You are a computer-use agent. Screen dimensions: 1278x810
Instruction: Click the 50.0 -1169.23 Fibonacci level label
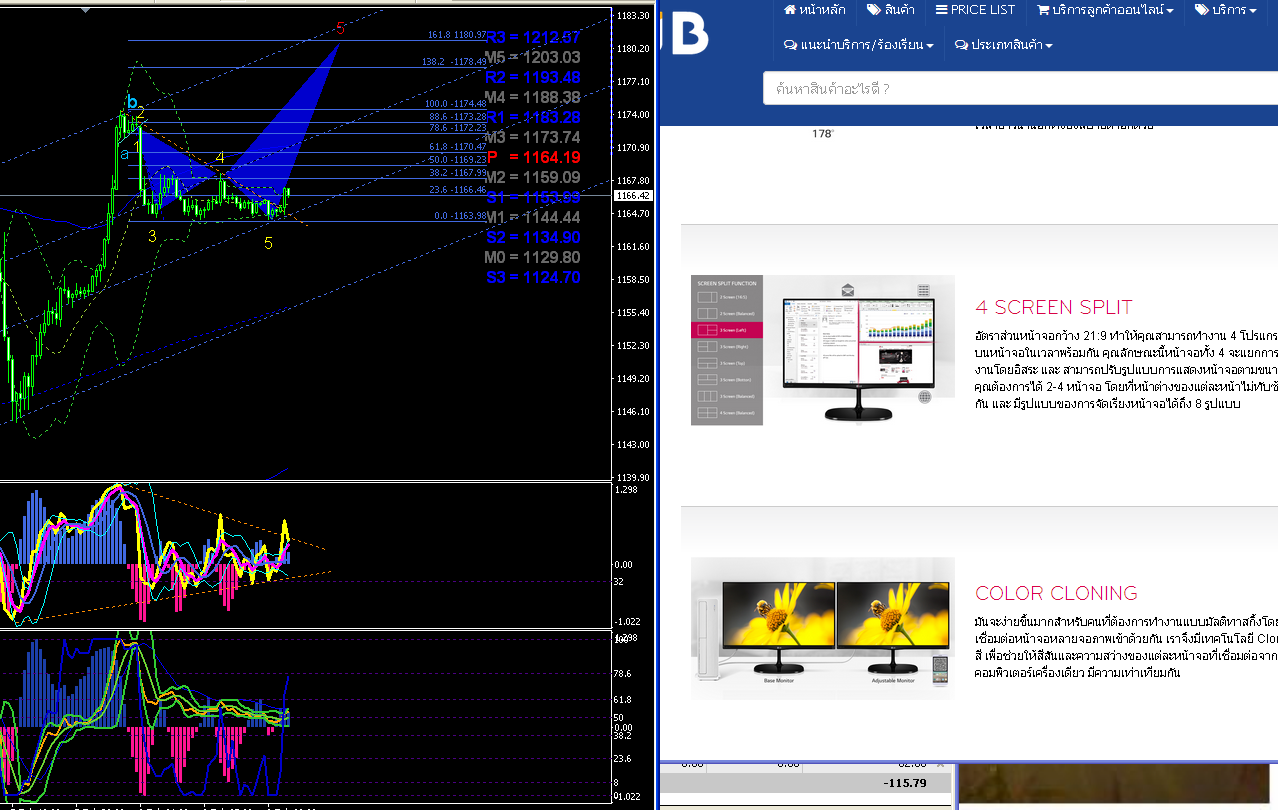tap(457, 160)
